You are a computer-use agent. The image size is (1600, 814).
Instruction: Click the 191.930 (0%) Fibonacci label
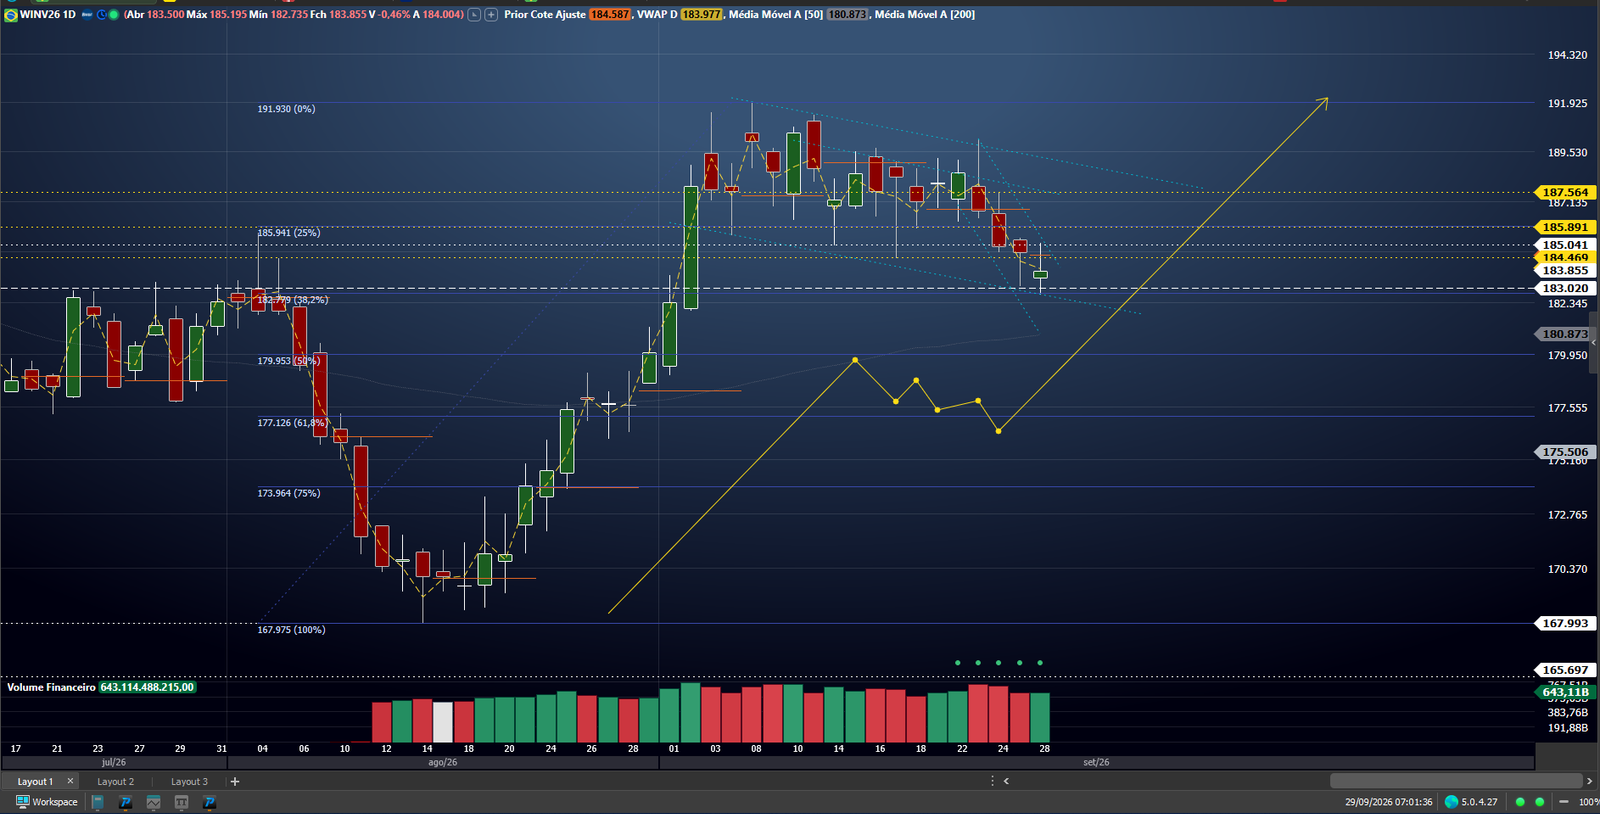click(x=286, y=109)
